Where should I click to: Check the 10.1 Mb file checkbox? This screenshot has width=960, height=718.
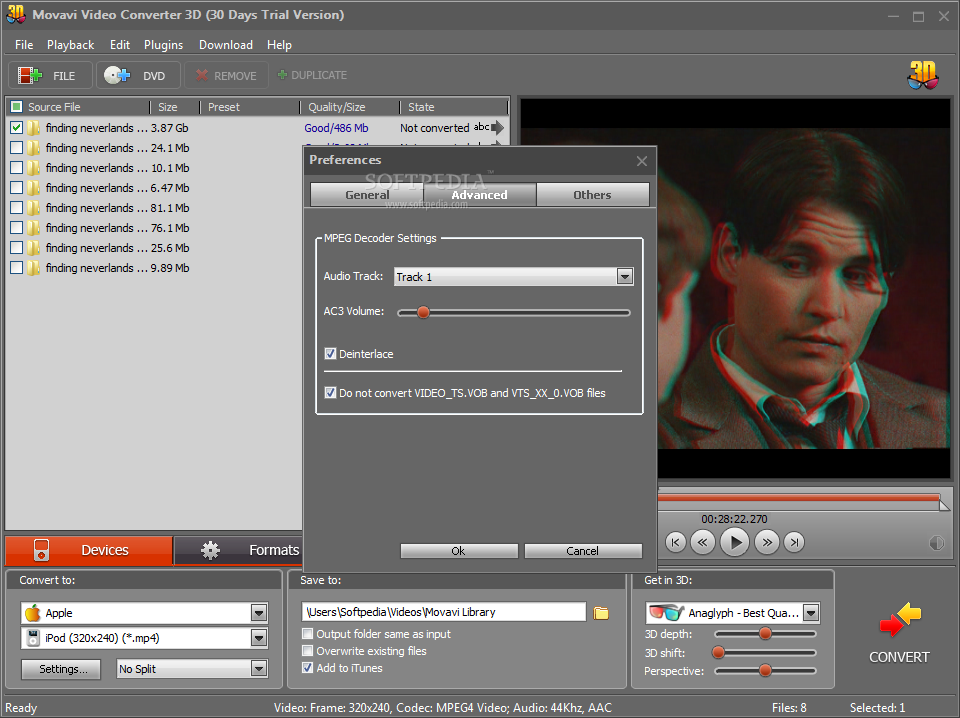pos(17,168)
